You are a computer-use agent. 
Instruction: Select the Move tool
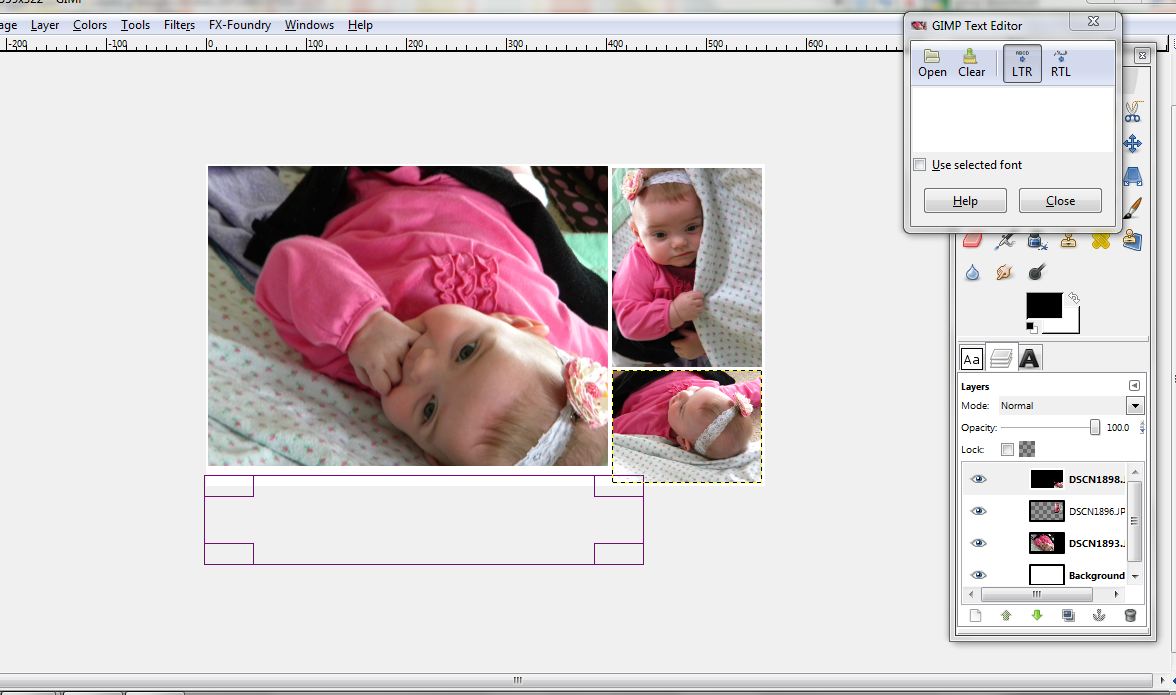coord(1132,143)
